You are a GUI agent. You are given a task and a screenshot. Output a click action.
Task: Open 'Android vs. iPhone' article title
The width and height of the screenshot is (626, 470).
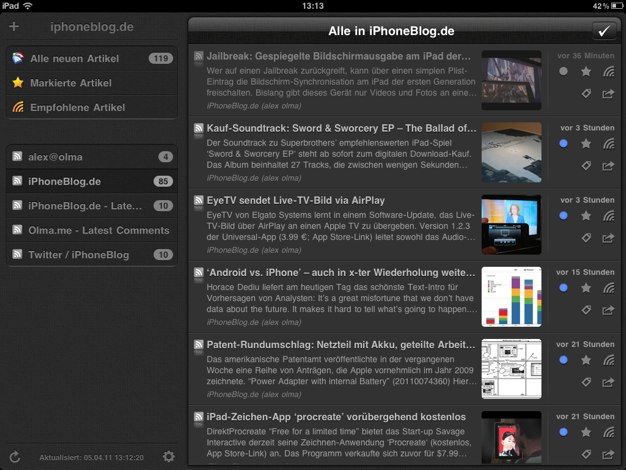point(341,273)
